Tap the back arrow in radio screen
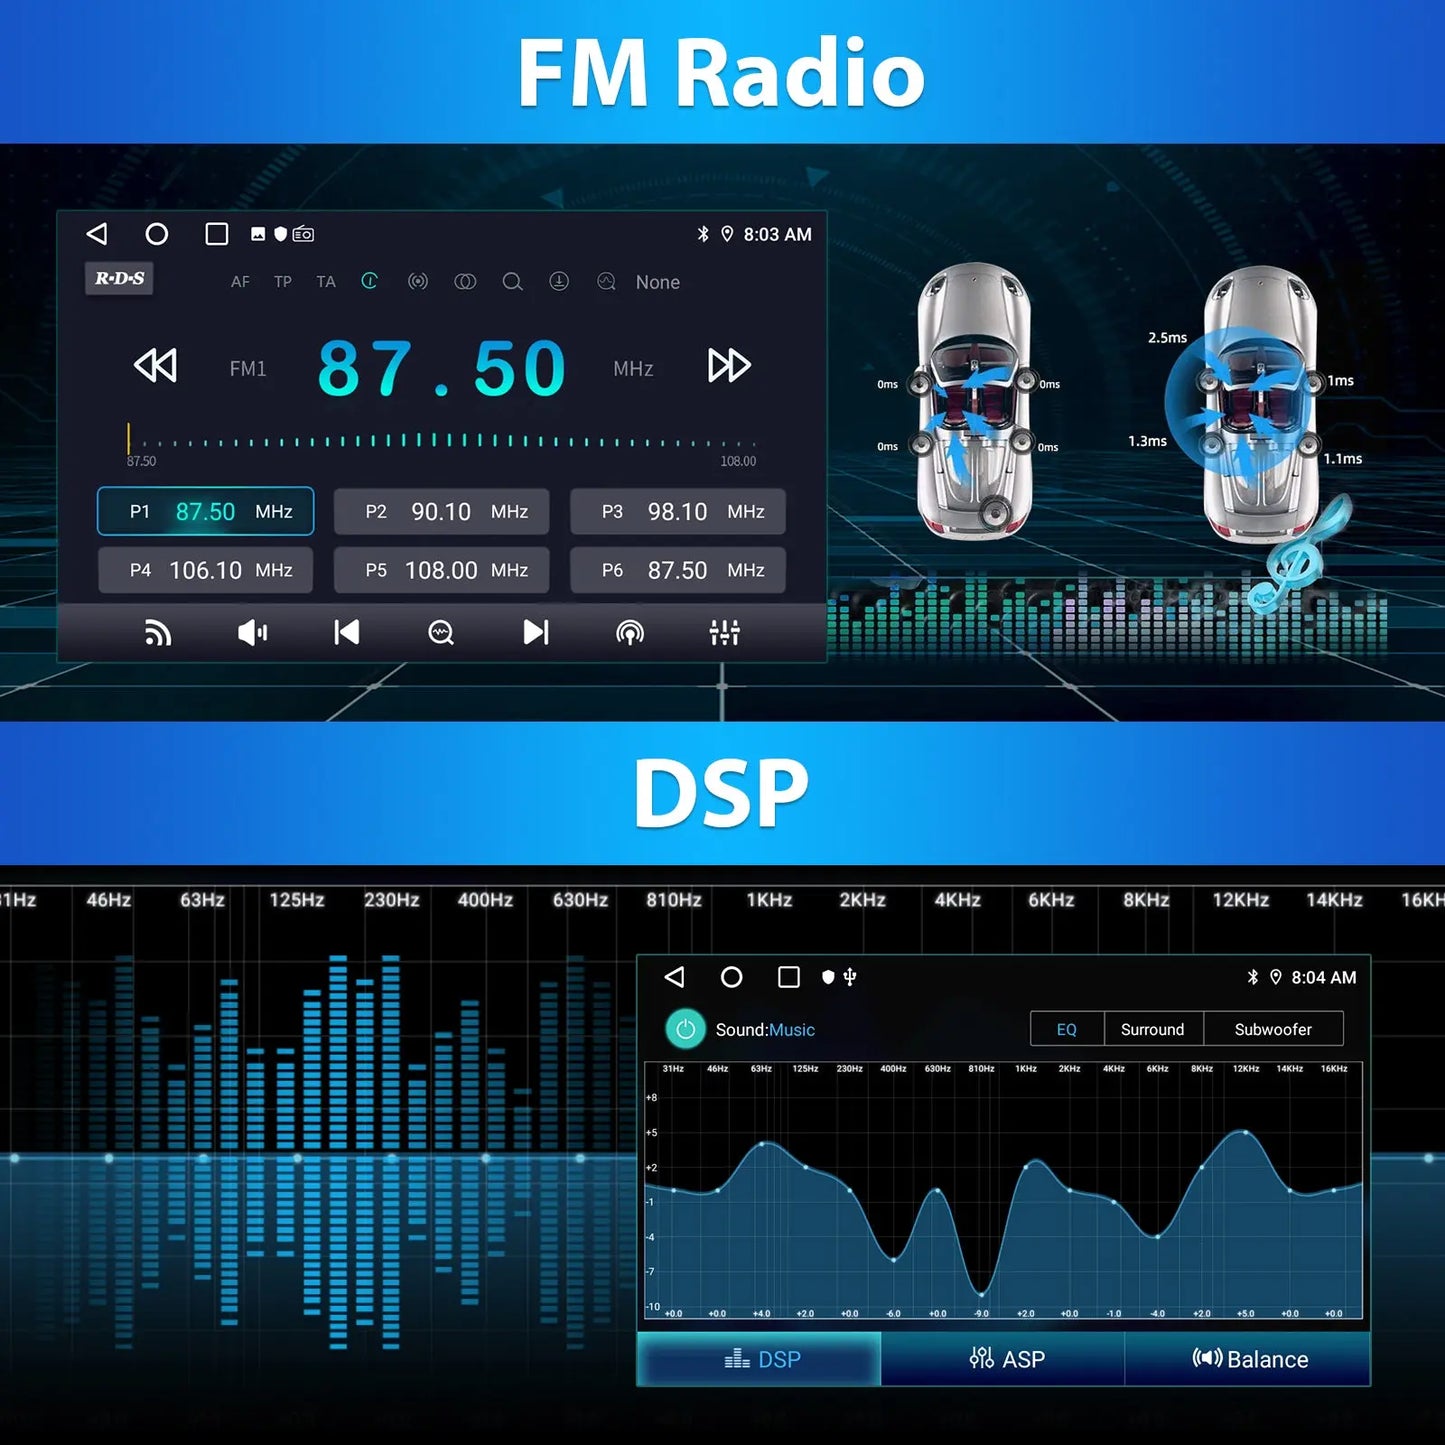 97,234
